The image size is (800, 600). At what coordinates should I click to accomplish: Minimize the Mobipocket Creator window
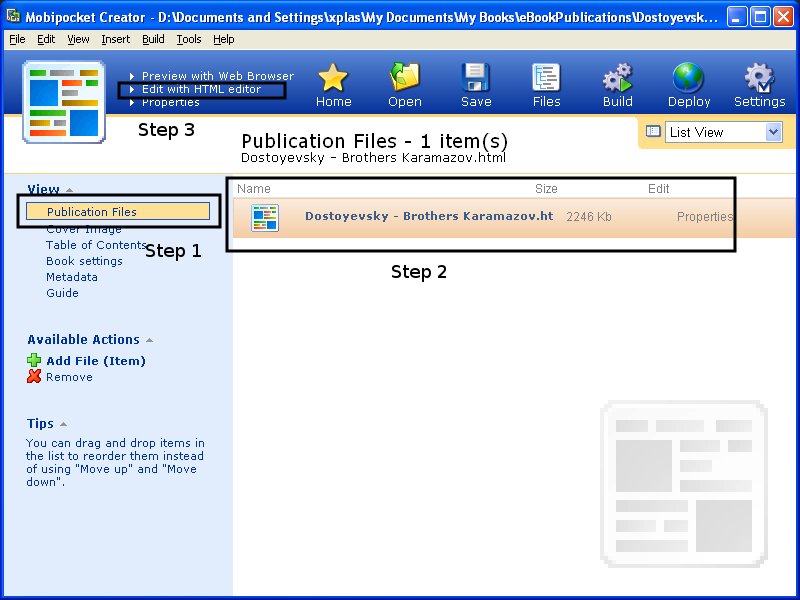click(x=736, y=17)
